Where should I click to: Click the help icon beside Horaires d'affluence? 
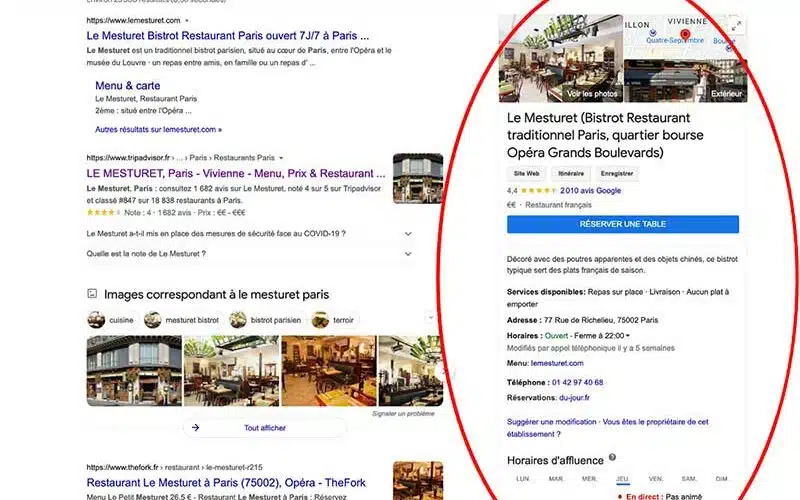611,458
